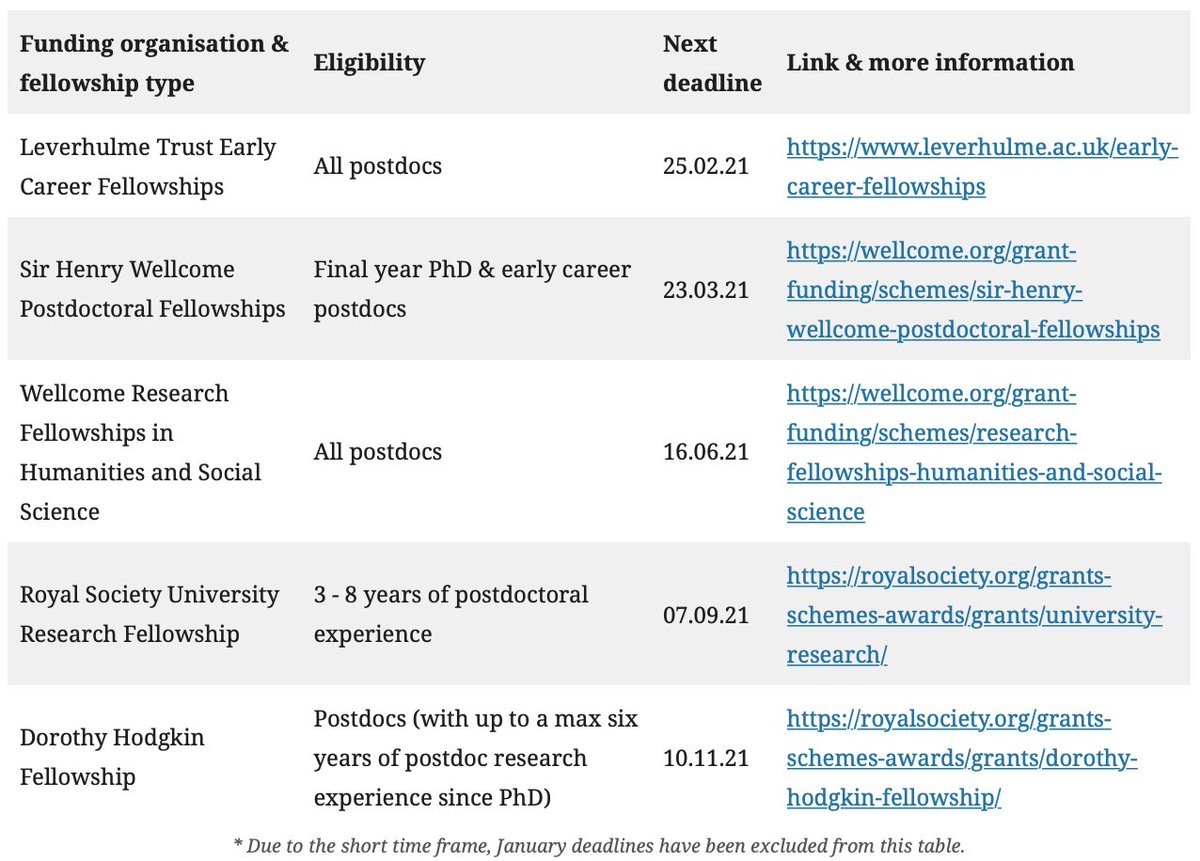Click the 10.11.21 deadline cell
1200x861 pixels.
[x=706, y=758]
